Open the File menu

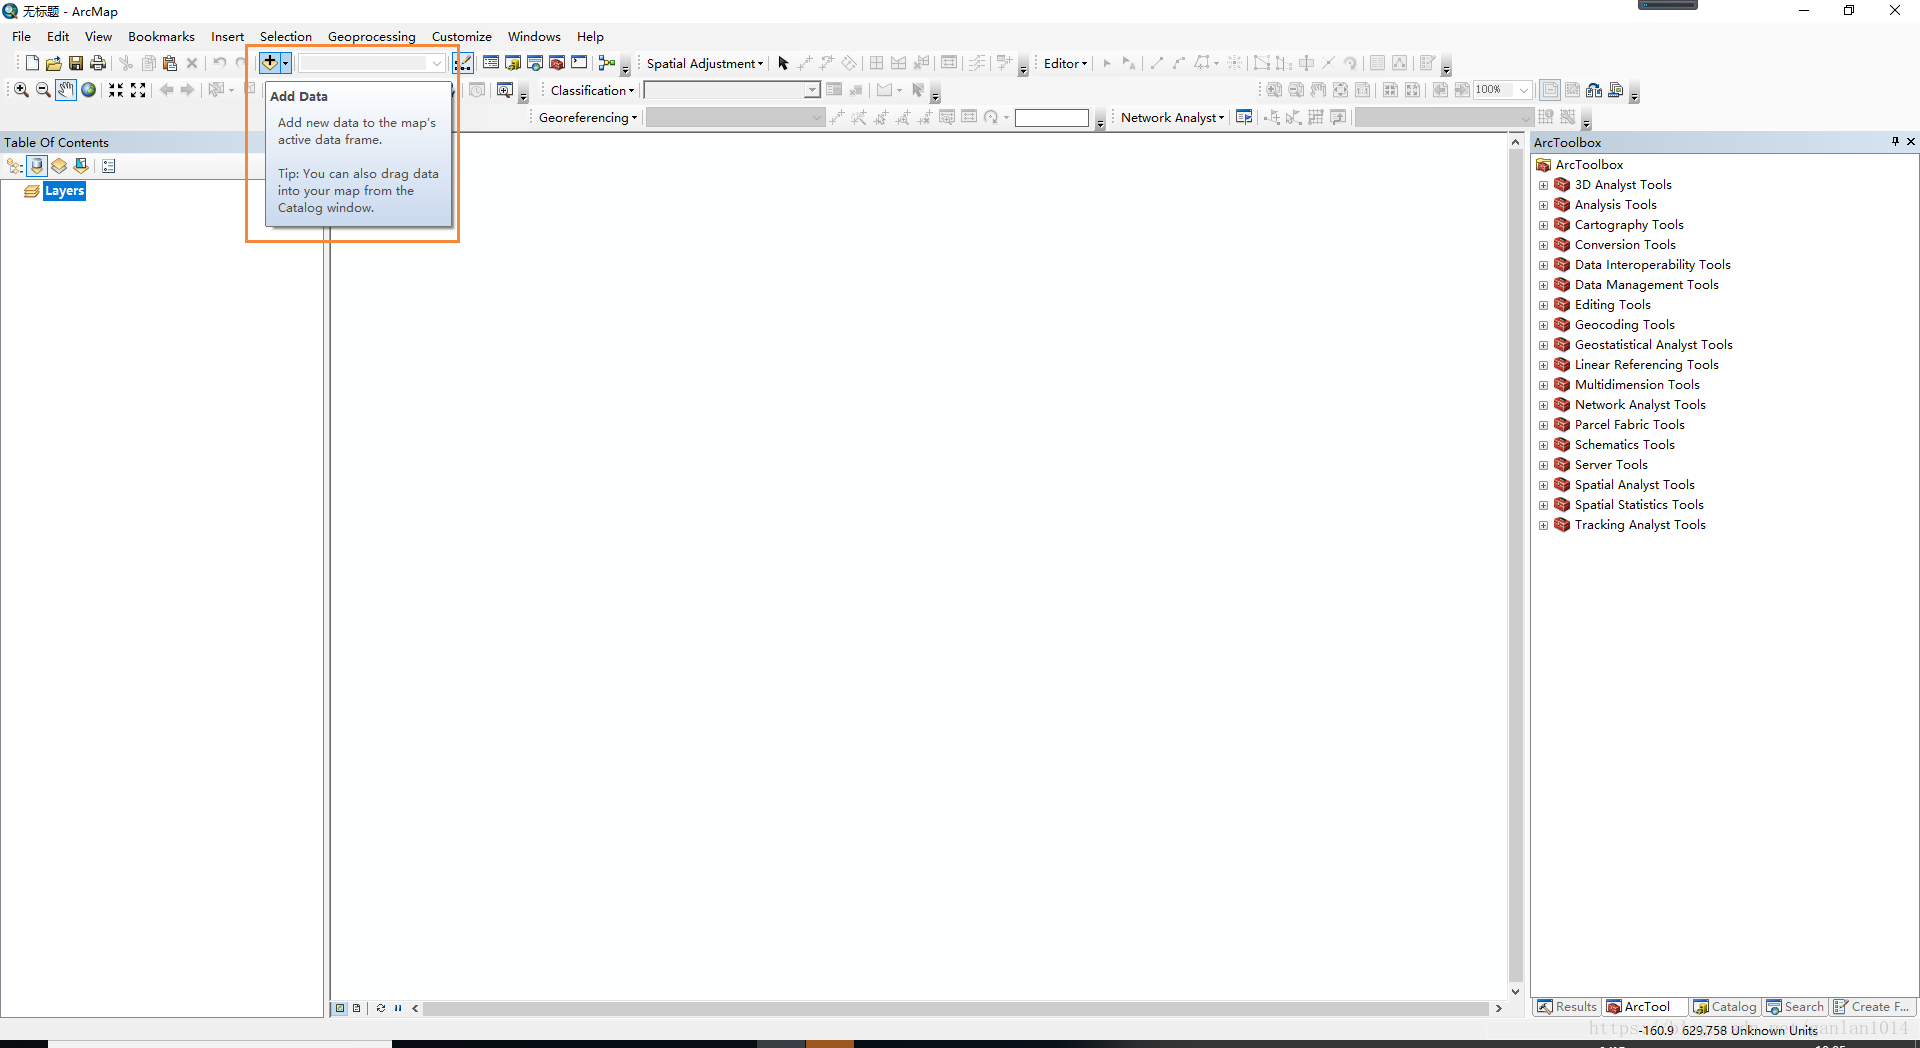pos(21,36)
